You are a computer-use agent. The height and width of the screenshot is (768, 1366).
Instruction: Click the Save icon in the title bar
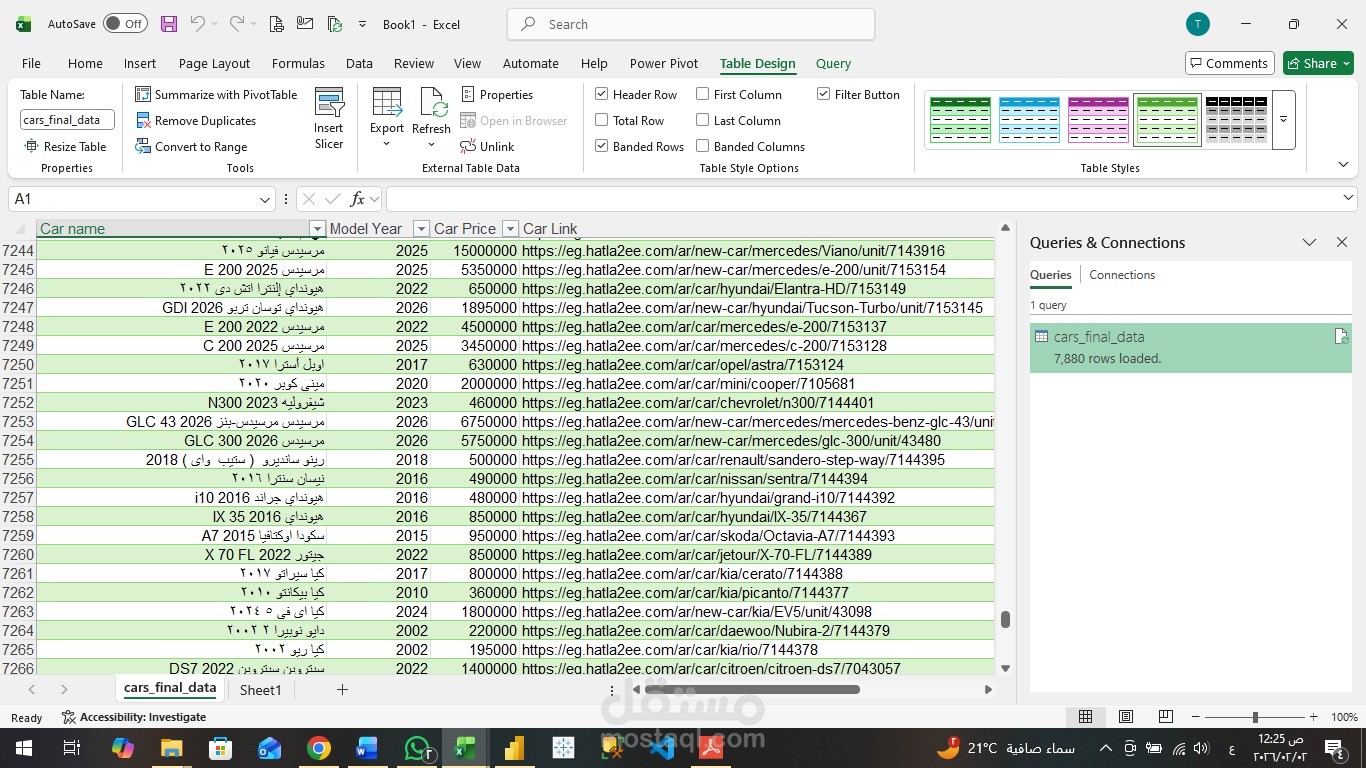[x=168, y=24]
